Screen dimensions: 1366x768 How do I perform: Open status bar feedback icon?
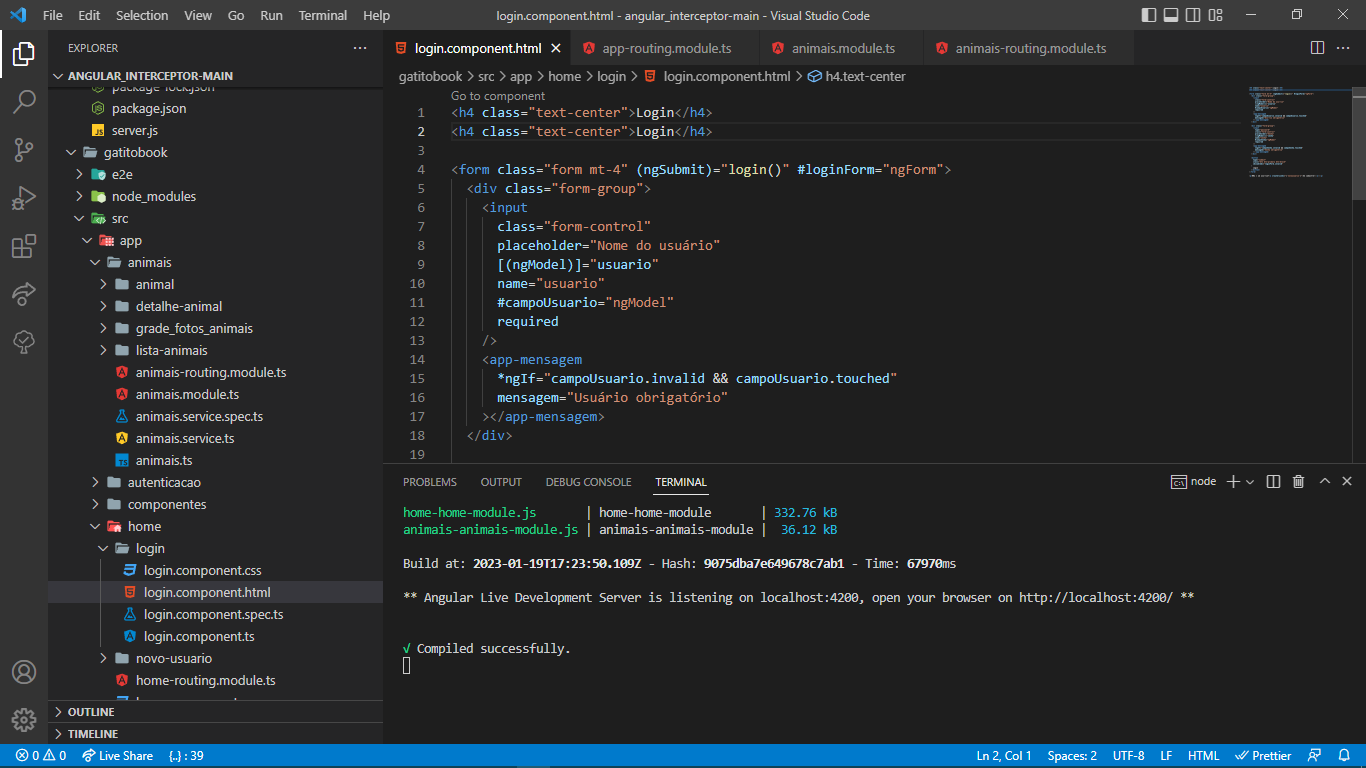point(1315,756)
